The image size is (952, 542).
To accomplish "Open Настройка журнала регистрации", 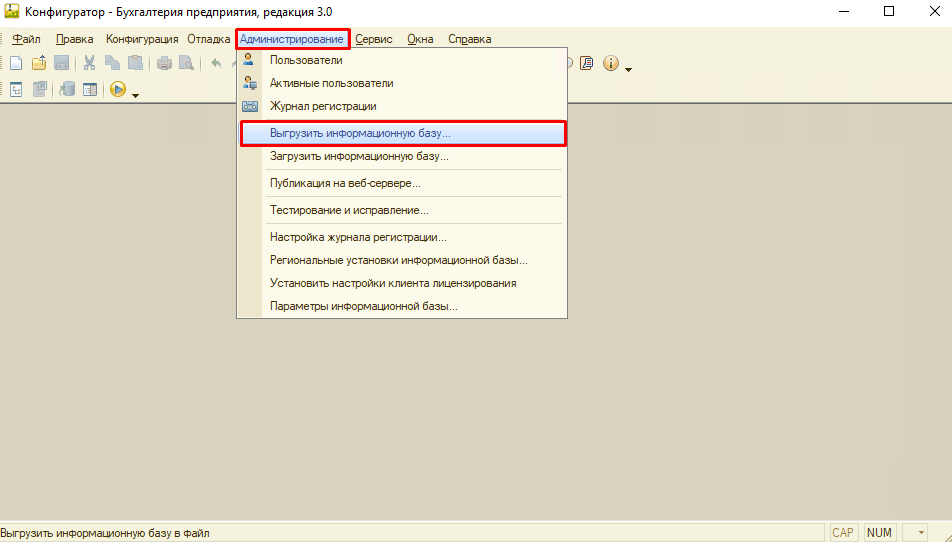I will (402, 237).
